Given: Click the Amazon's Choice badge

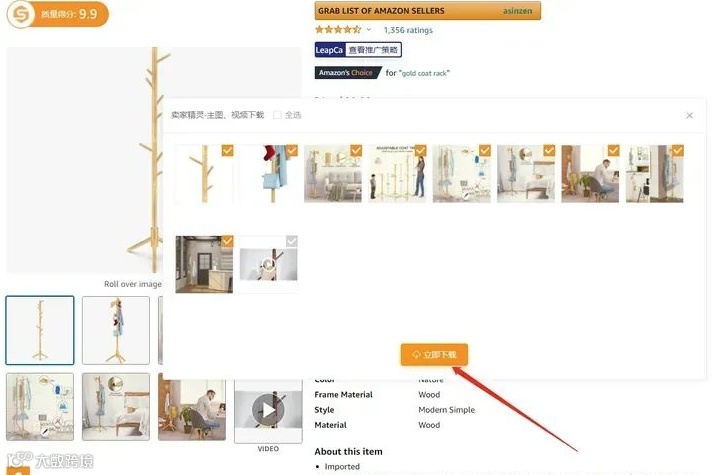Looking at the screenshot, I should click(x=347, y=73).
